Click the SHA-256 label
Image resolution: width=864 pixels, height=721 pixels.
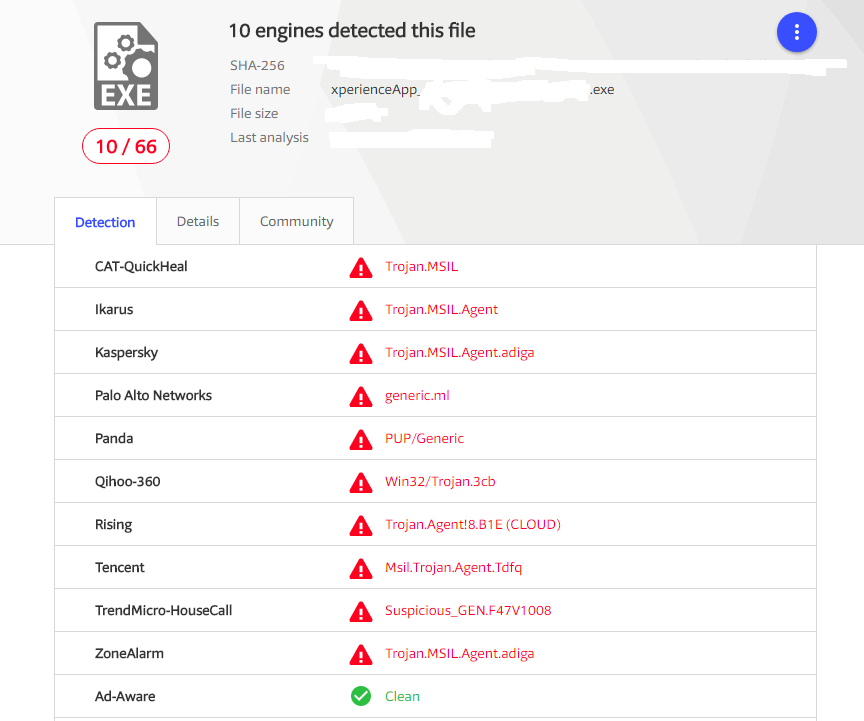(257, 65)
